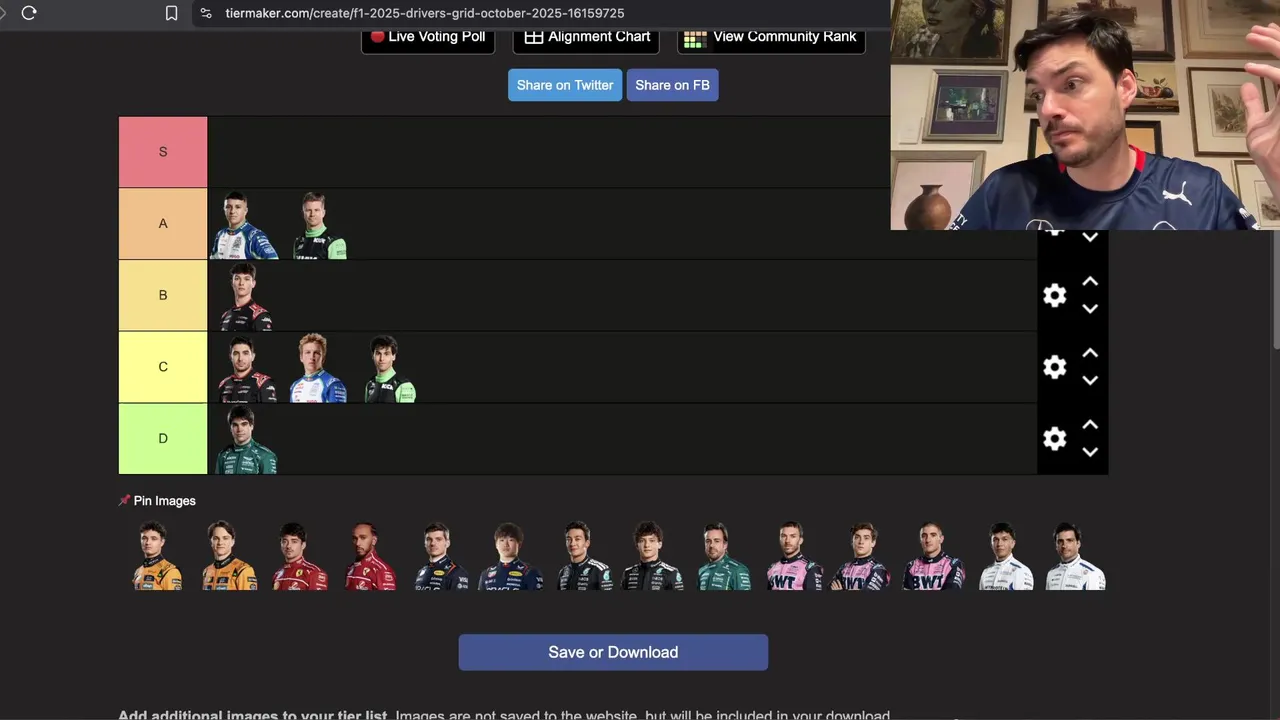Screen dimensions: 1280x720
Task: Select last white-suited driver in pool
Action: (x=1076, y=556)
